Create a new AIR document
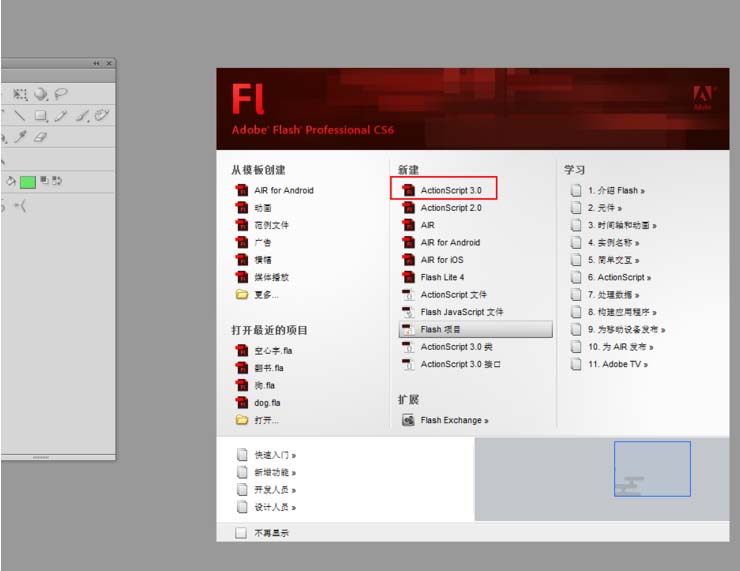 tap(418, 225)
